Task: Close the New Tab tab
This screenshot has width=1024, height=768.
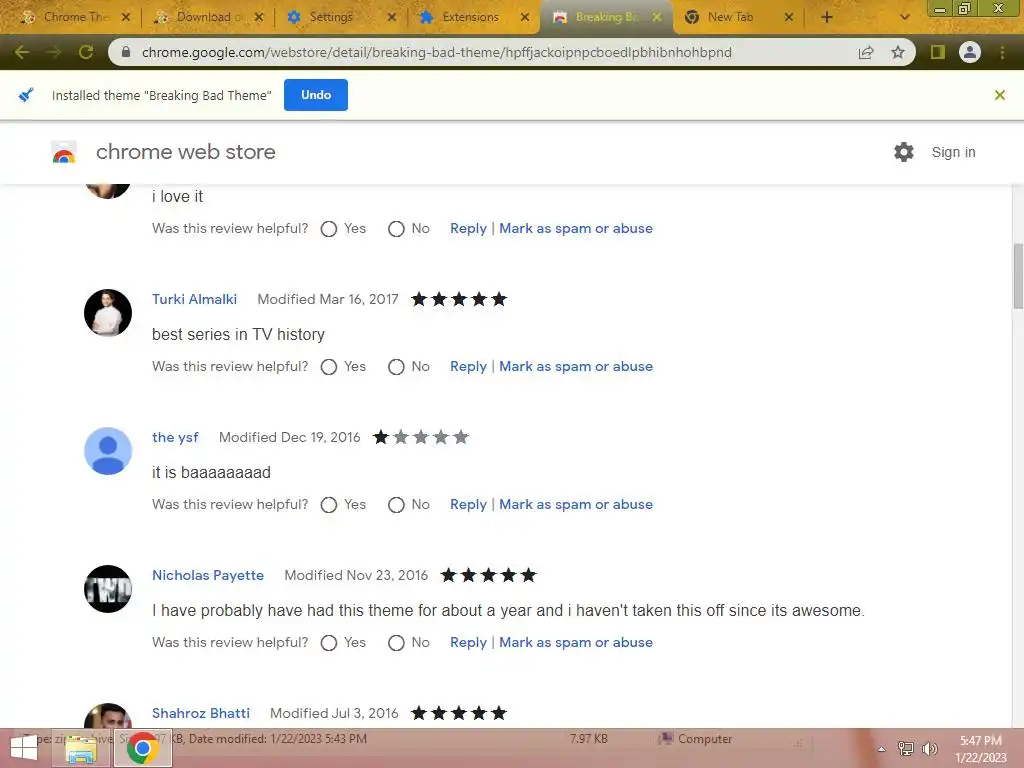Action: tap(789, 17)
